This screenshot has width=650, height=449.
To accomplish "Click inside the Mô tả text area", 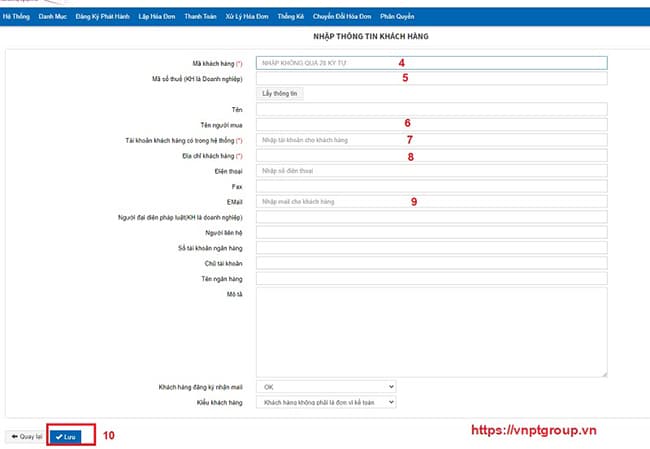I will click(x=431, y=332).
